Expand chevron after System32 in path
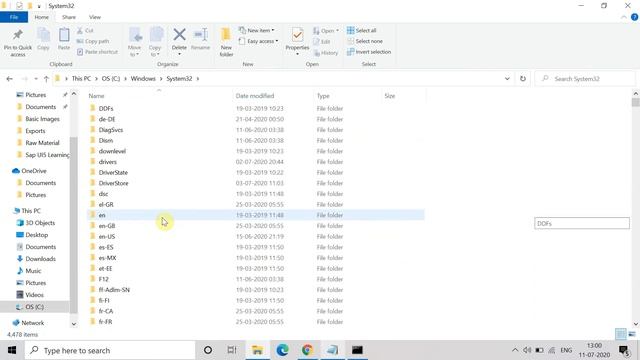The height and width of the screenshot is (360, 640). coord(198,79)
